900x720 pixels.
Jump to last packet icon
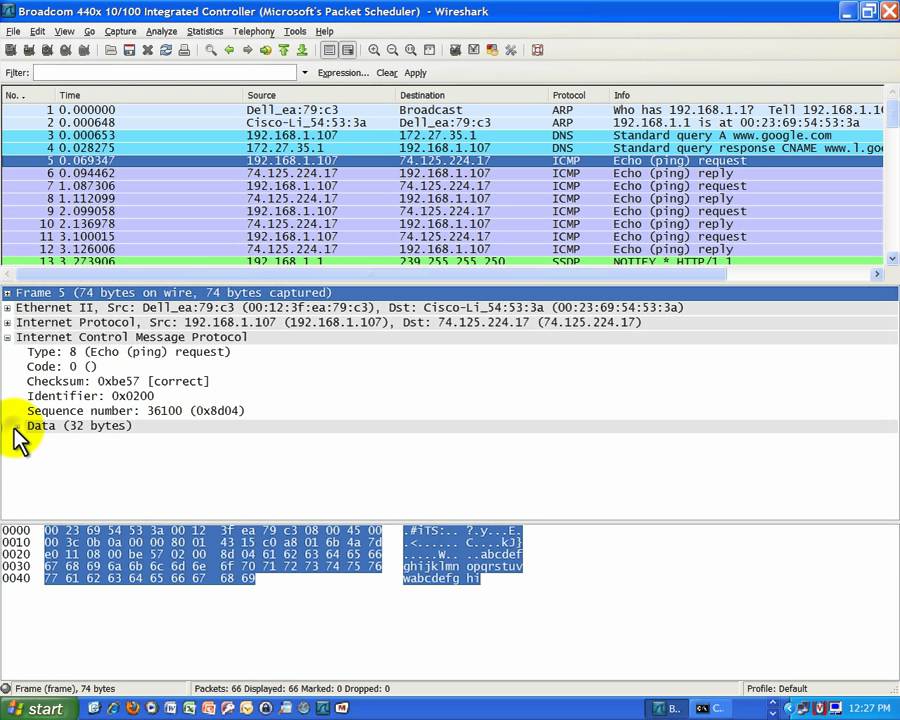click(x=302, y=51)
